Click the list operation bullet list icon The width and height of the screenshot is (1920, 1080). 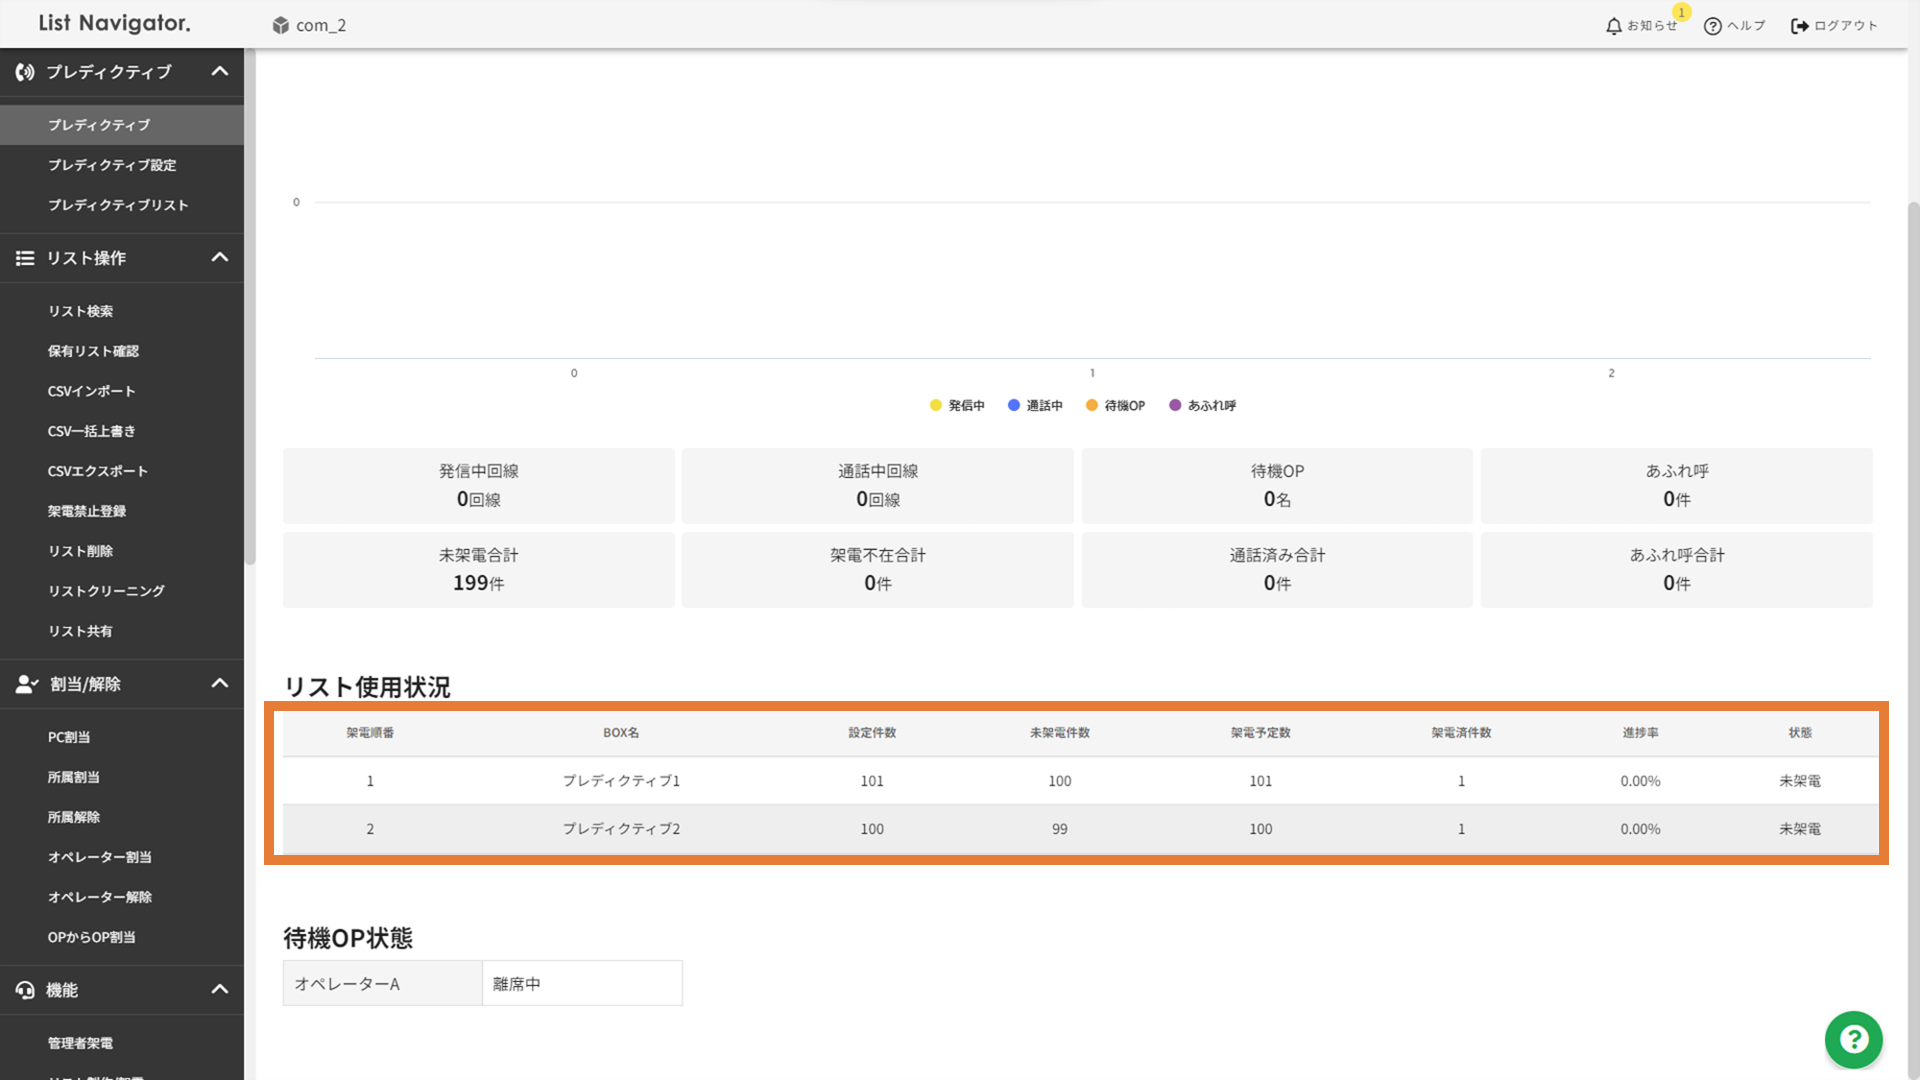pos(25,258)
